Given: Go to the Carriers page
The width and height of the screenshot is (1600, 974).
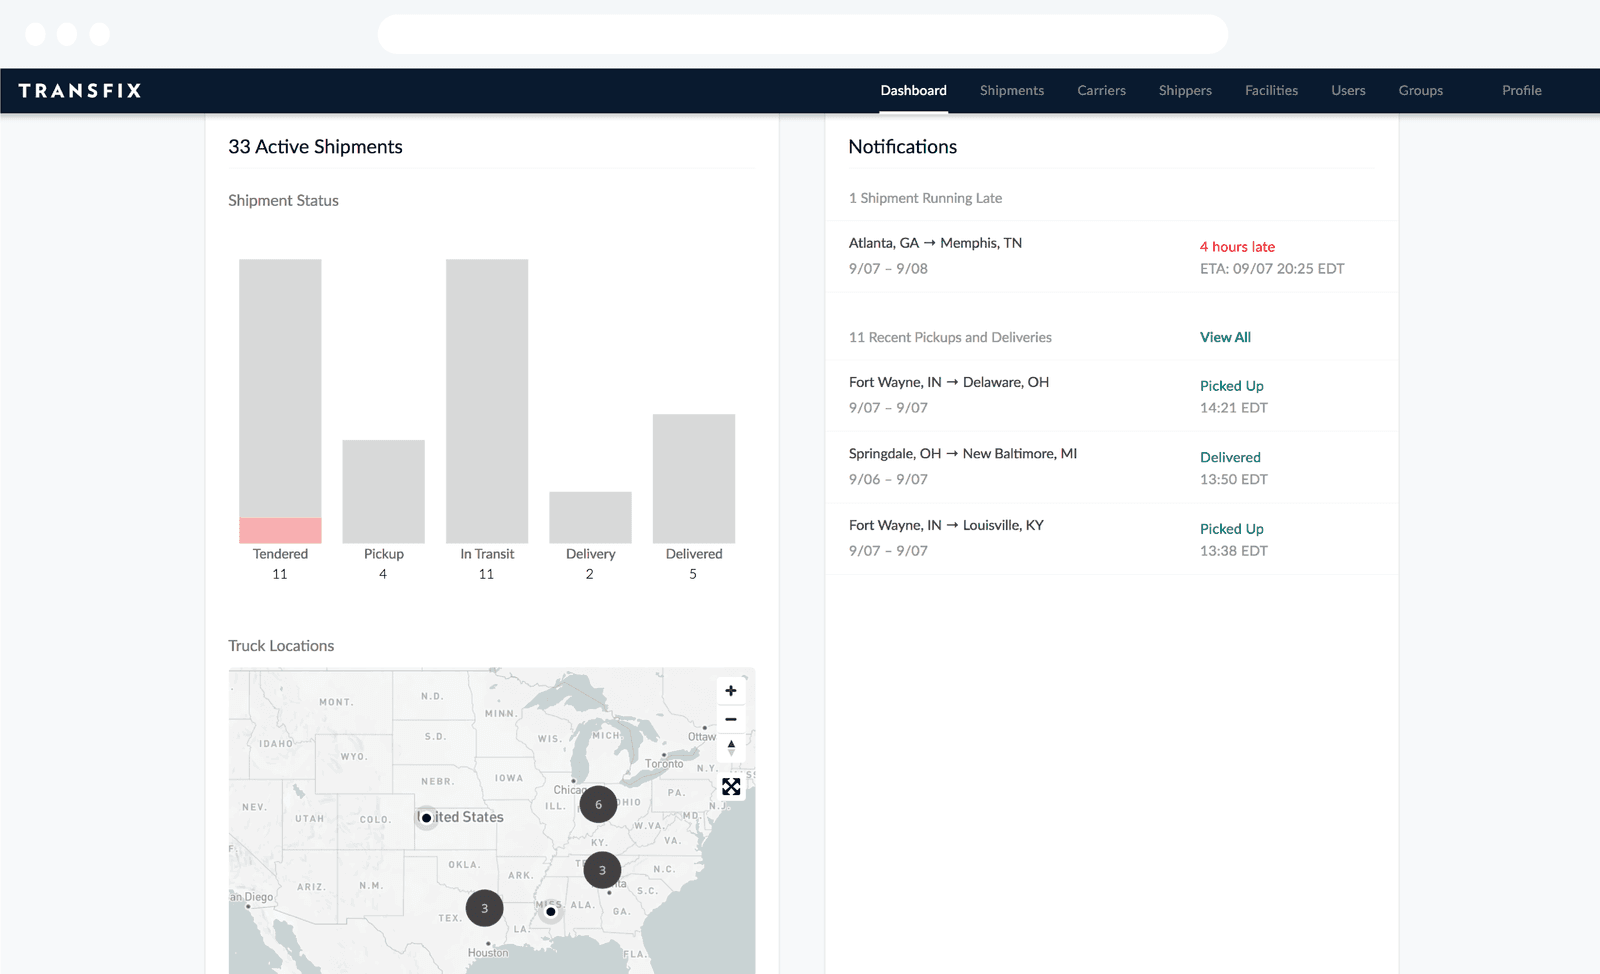Looking at the screenshot, I should 1101,90.
